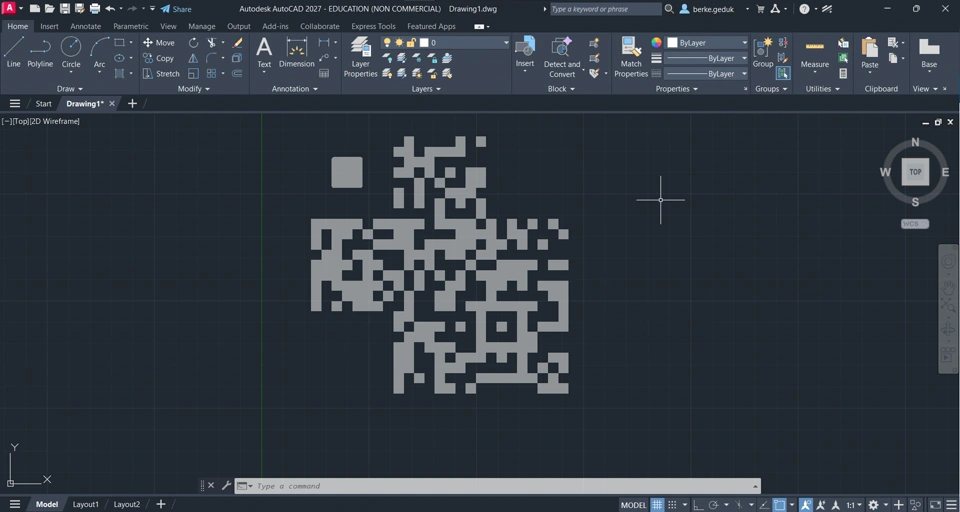Select the Line tool
The image size is (960, 512).
tap(13, 52)
